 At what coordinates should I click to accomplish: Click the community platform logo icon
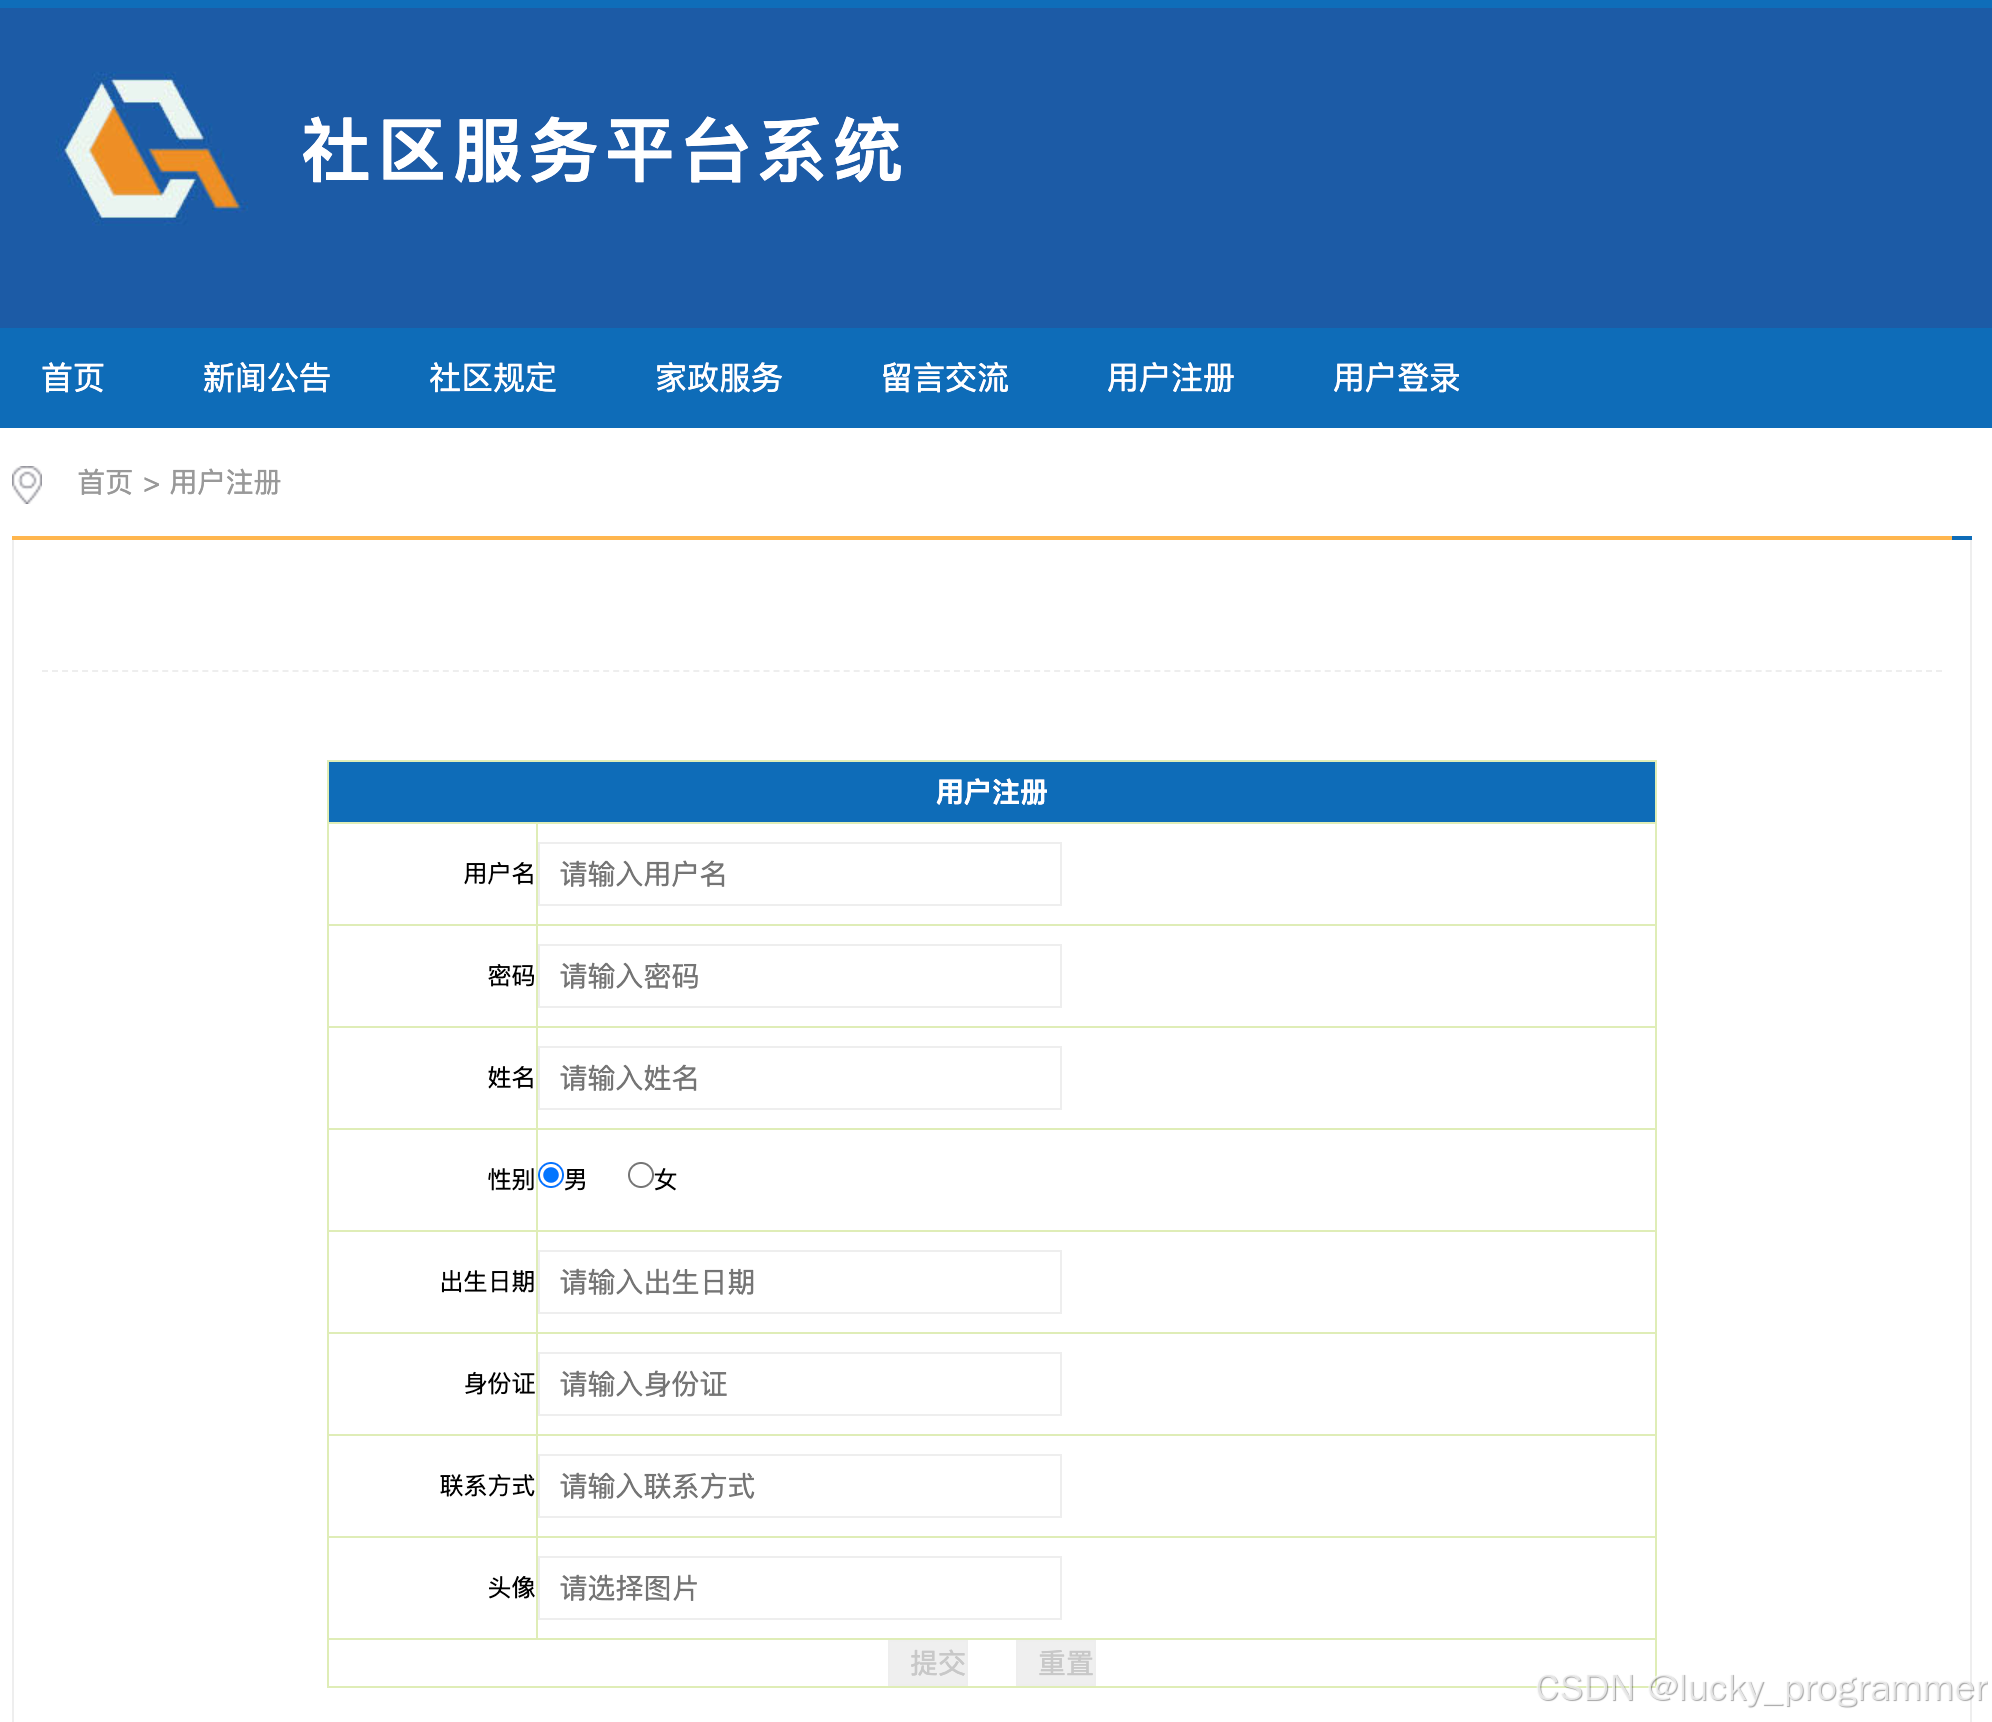150,150
